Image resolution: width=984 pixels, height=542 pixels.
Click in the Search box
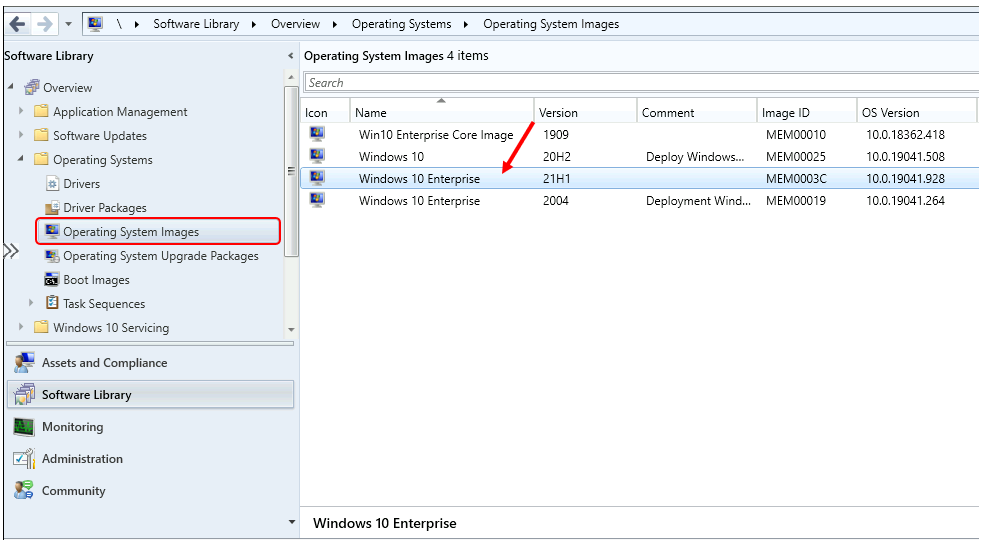coord(641,83)
